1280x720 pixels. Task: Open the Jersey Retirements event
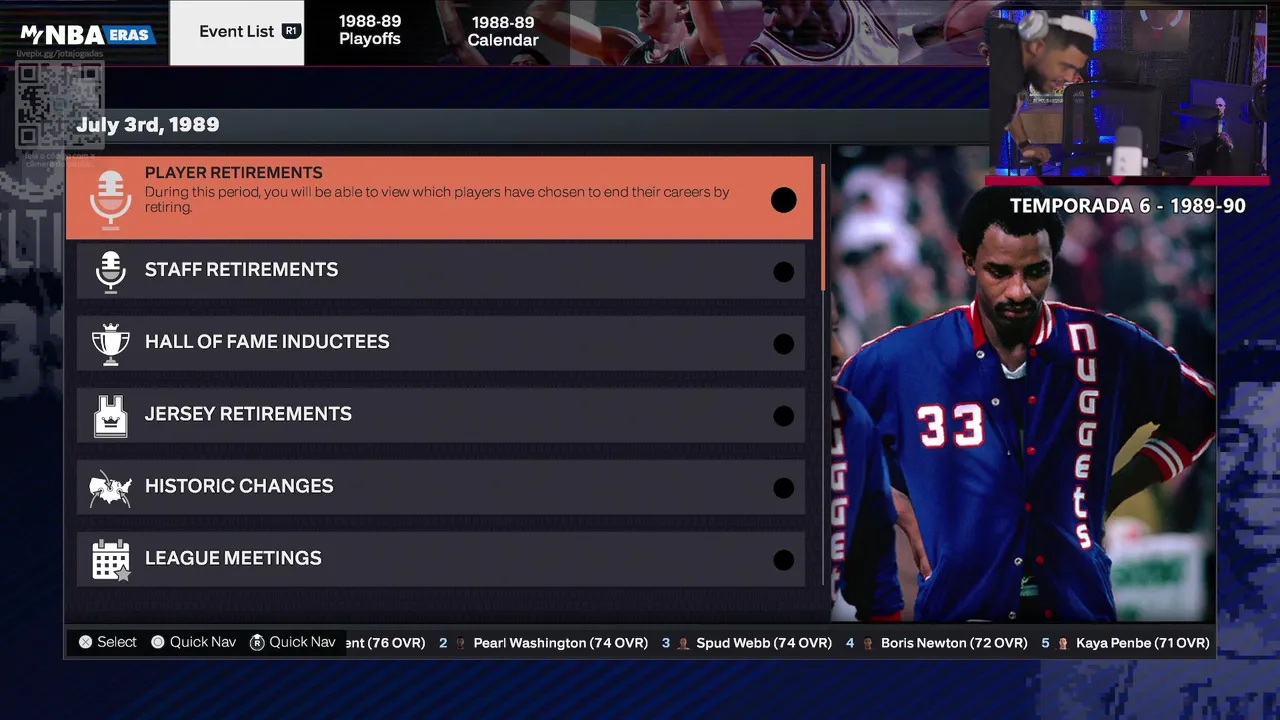click(441, 415)
